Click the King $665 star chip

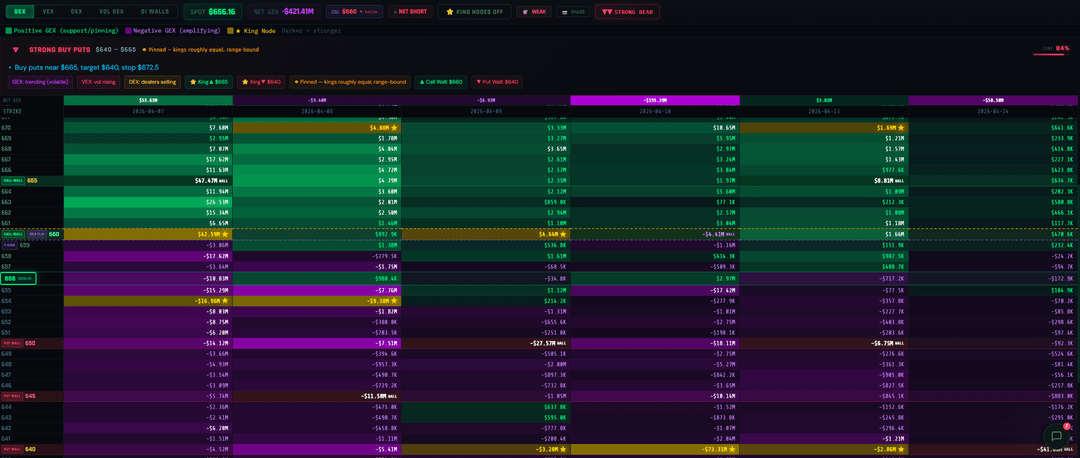point(211,82)
